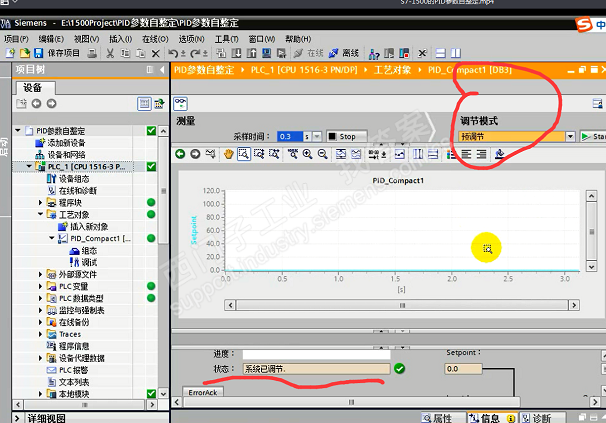Click the monitoring glasses icon above measurement
This screenshot has height=423, width=606.
point(180,104)
